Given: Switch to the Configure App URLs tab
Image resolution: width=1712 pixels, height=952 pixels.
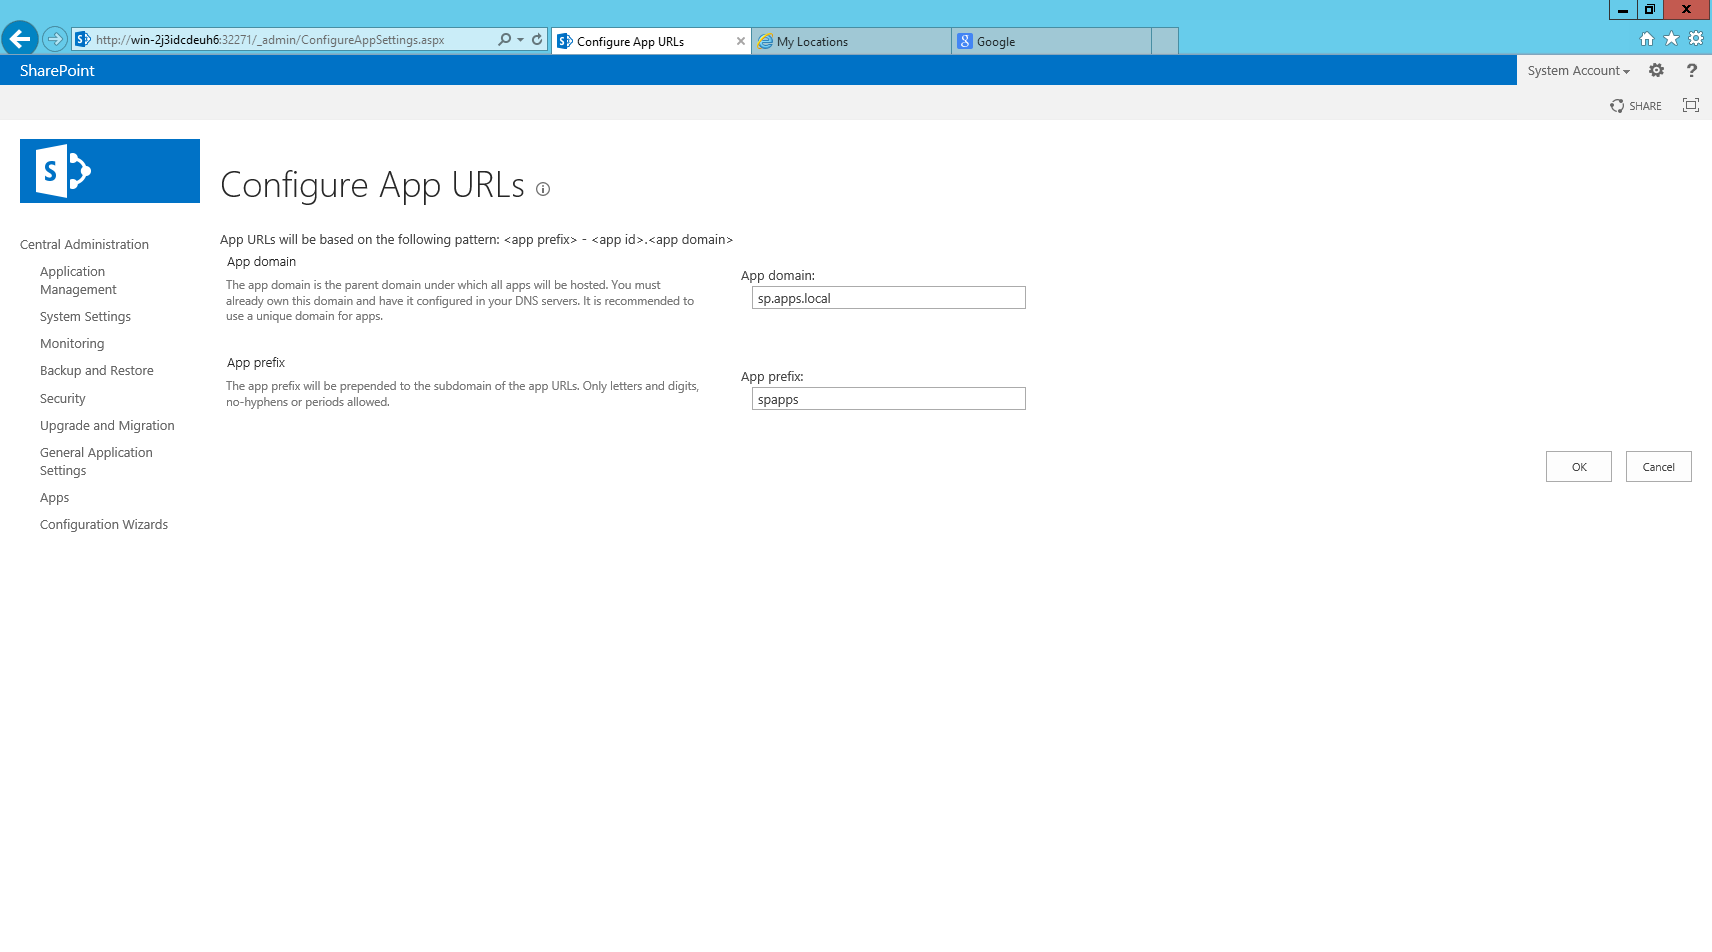Looking at the screenshot, I should click(x=651, y=41).
